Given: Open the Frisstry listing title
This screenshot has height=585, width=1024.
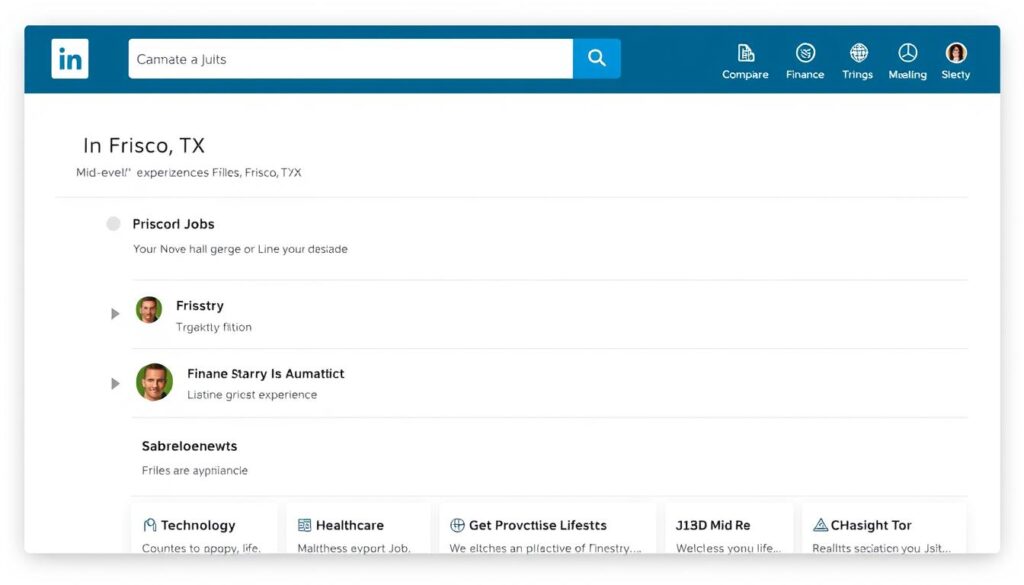Looking at the screenshot, I should click(x=200, y=306).
